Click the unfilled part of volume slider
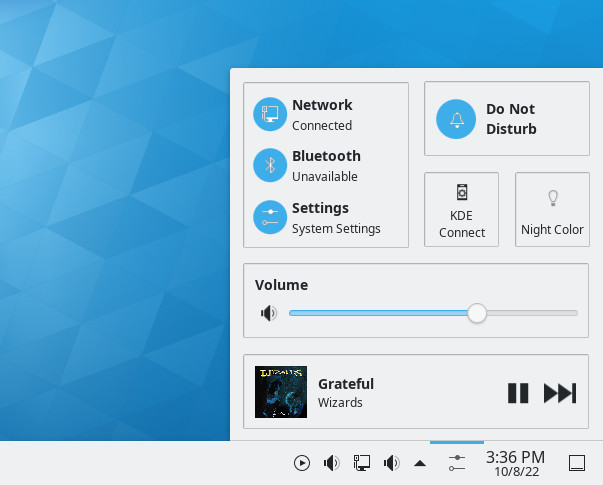This screenshot has width=603, height=485. tap(532, 313)
